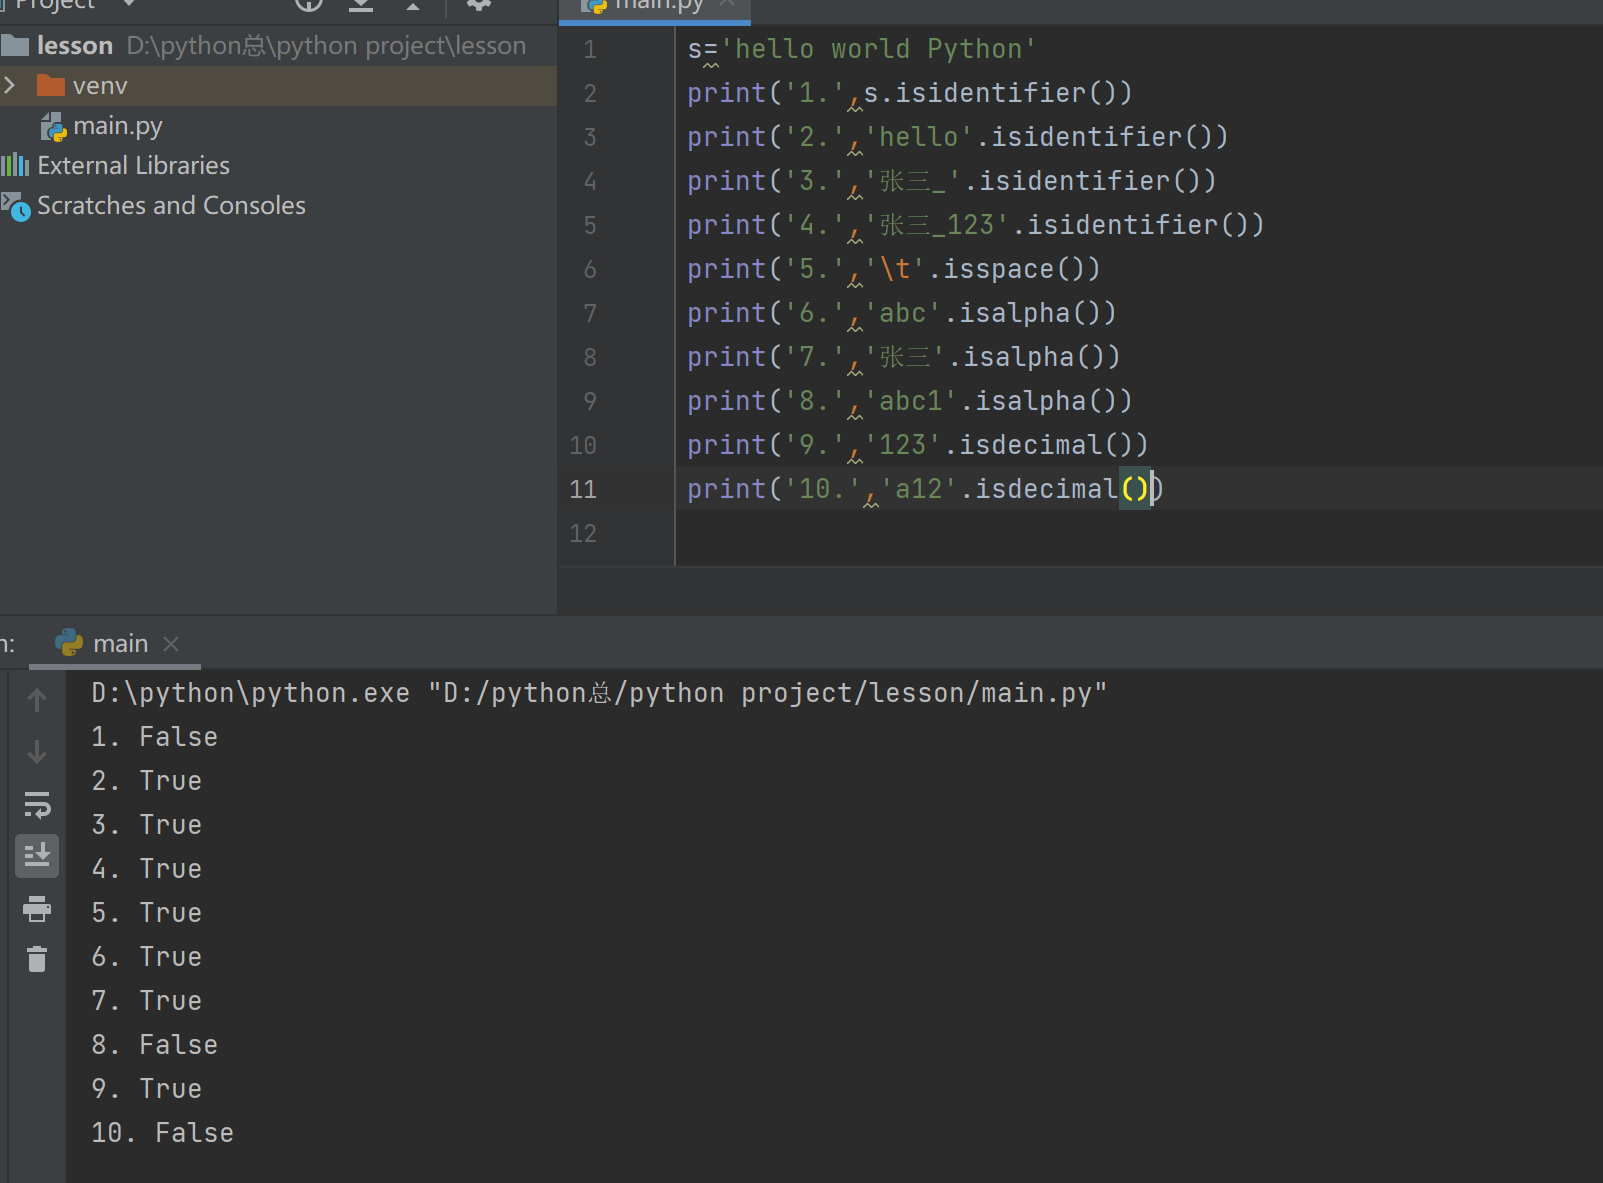Screen dimensions: 1603x1183
Task: Click the '5. True' output line
Action: coord(146,913)
